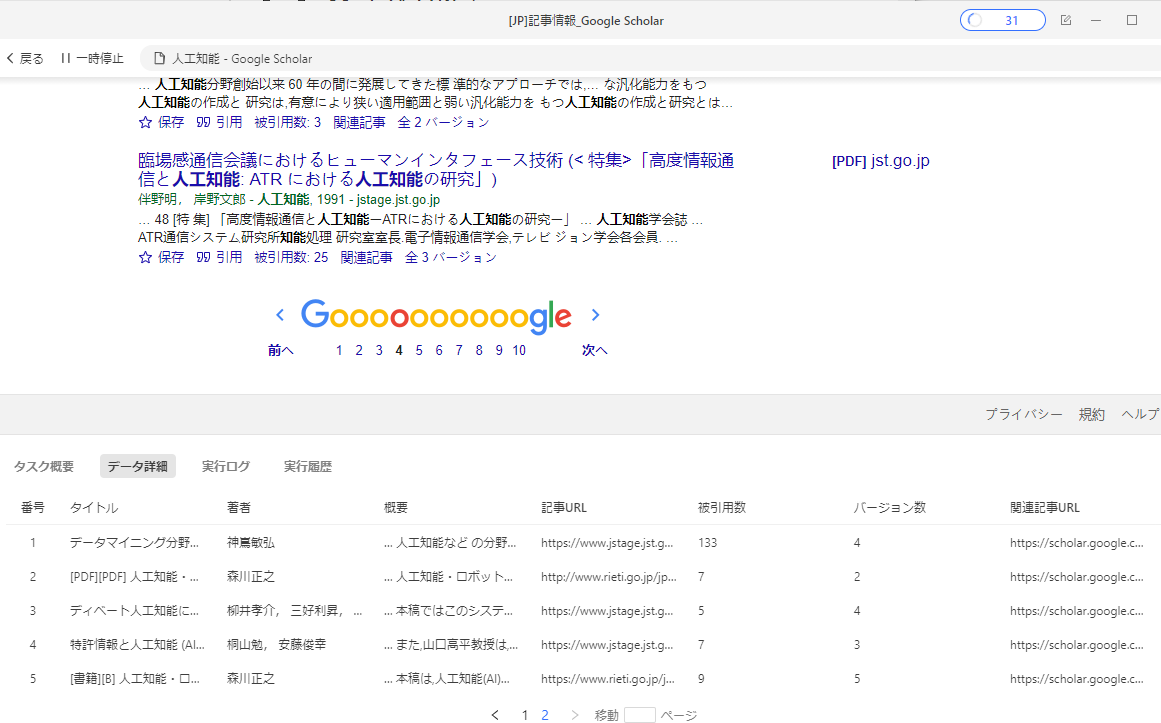Open 関連記事 for the first article
Viewport: 1161px width, 723px height.
coord(359,122)
